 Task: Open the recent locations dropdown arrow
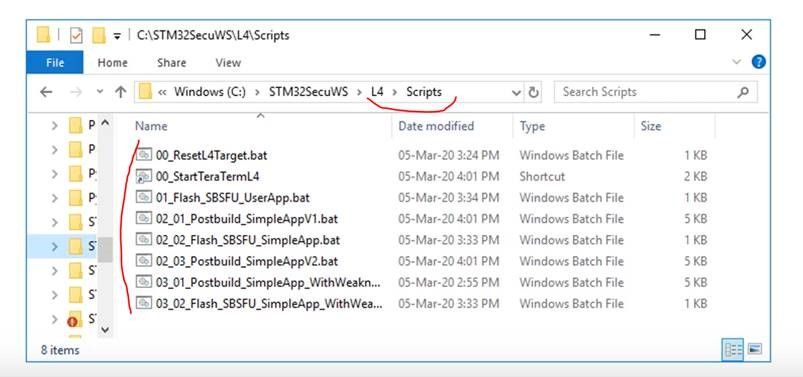[x=100, y=92]
